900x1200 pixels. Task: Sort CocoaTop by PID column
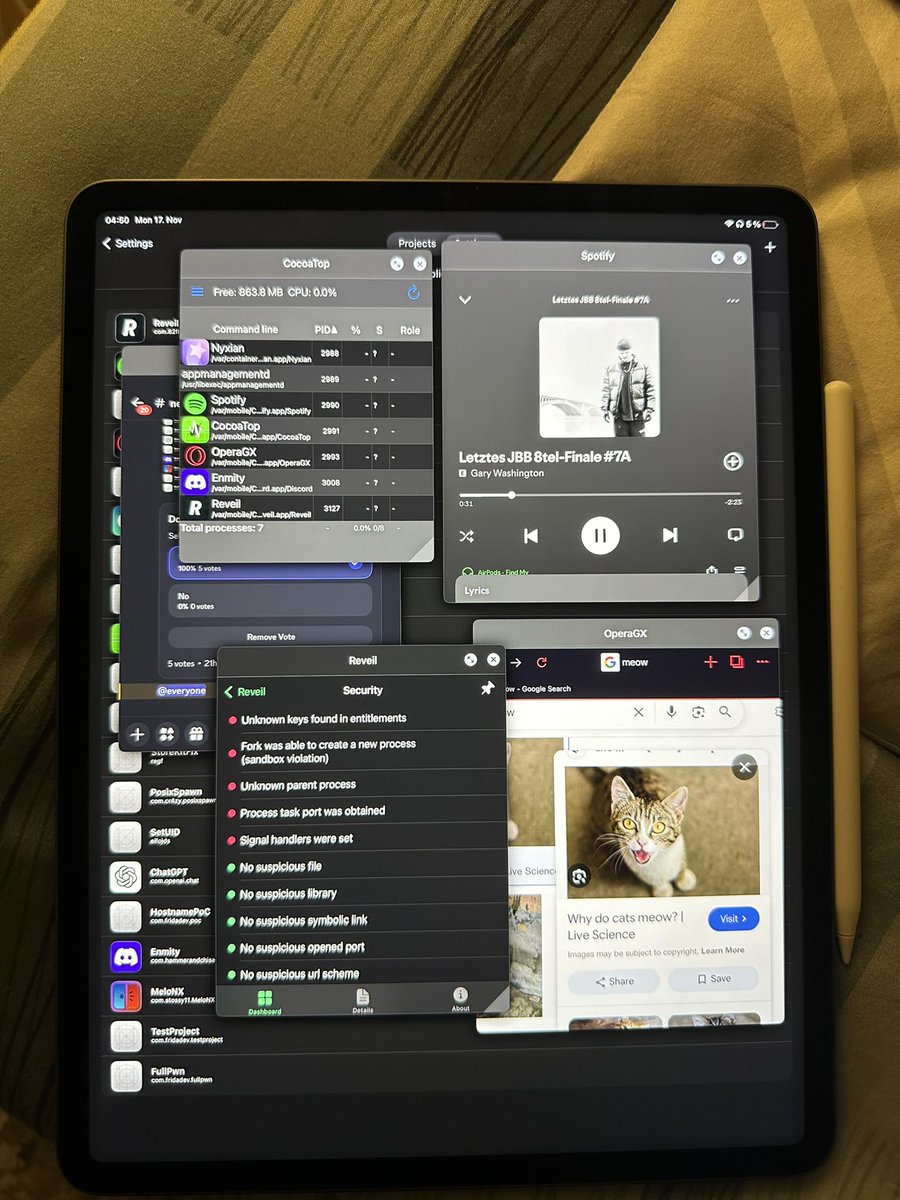point(328,329)
